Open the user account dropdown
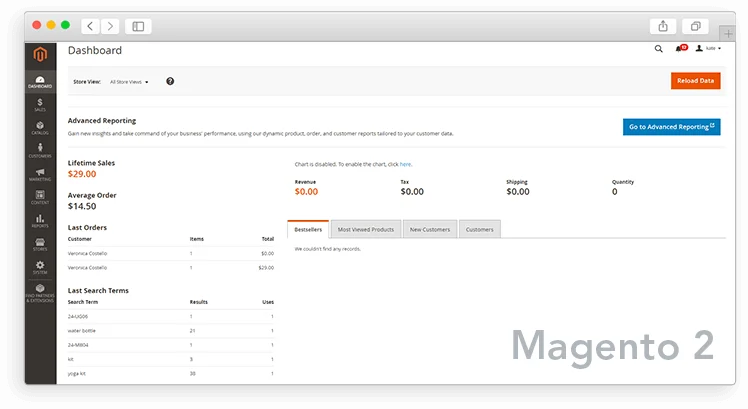The width and height of the screenshot is (748, 409). 708,48
